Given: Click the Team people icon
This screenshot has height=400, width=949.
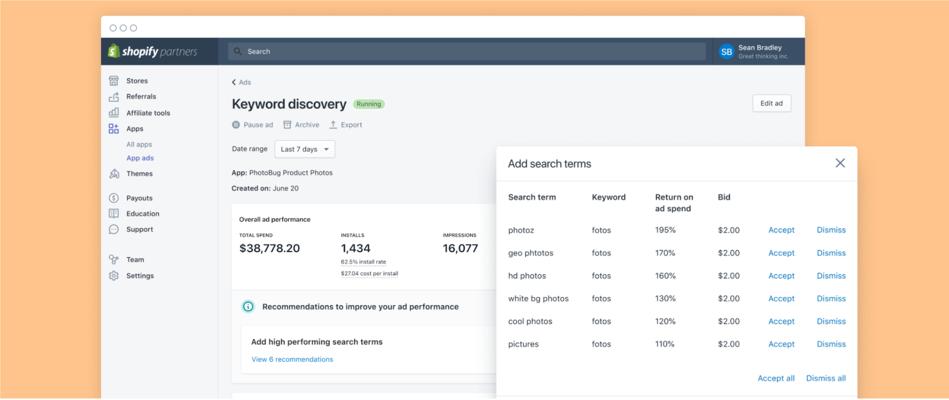Looking at the screenshot, I should pos(114,260).
